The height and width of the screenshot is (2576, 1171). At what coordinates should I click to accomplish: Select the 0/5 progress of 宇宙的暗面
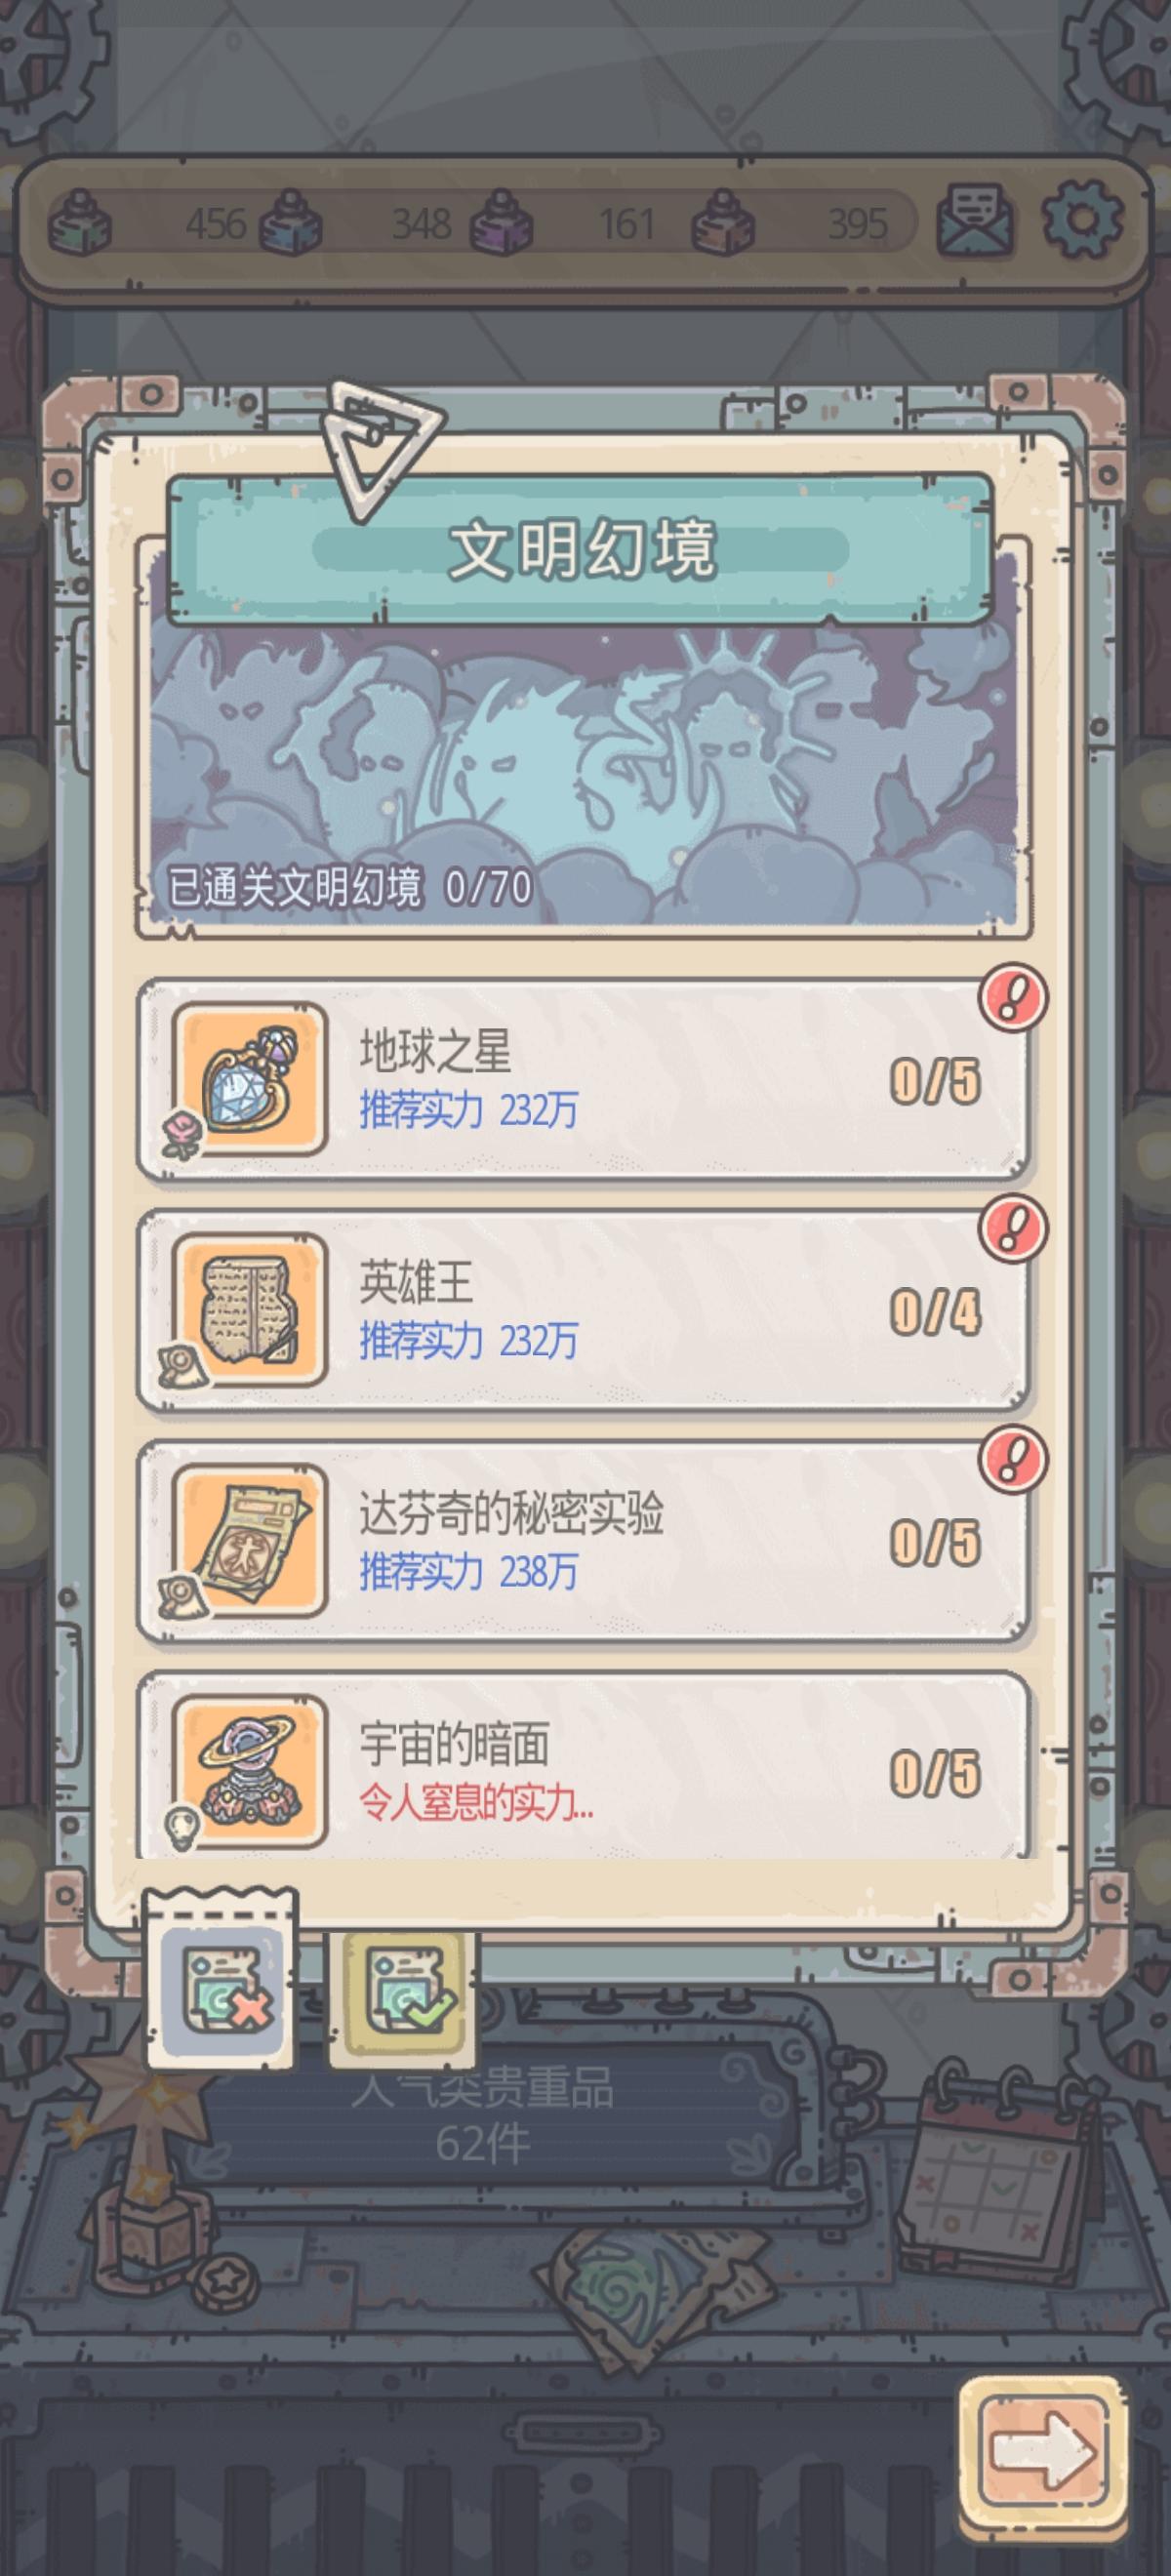tap(935, 1773)
